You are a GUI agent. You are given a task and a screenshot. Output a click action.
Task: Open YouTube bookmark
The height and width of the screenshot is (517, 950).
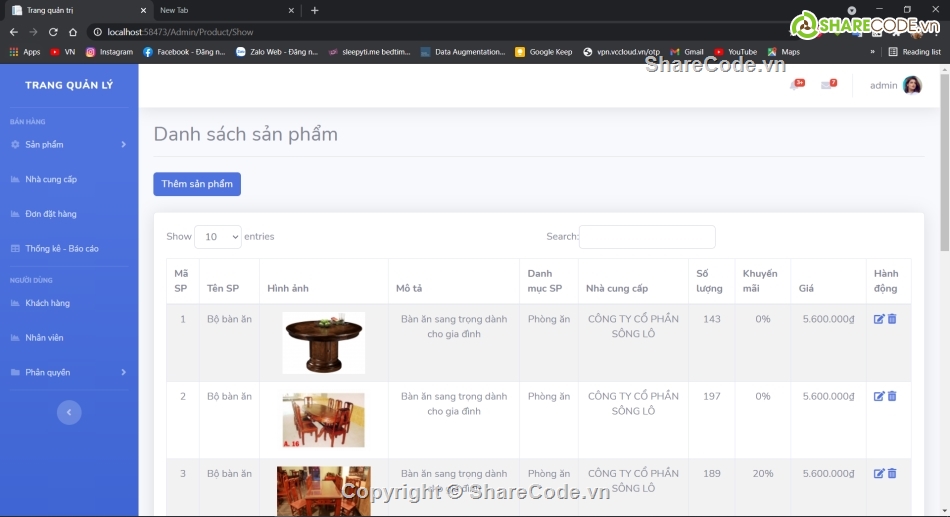(x=736, y=52)
